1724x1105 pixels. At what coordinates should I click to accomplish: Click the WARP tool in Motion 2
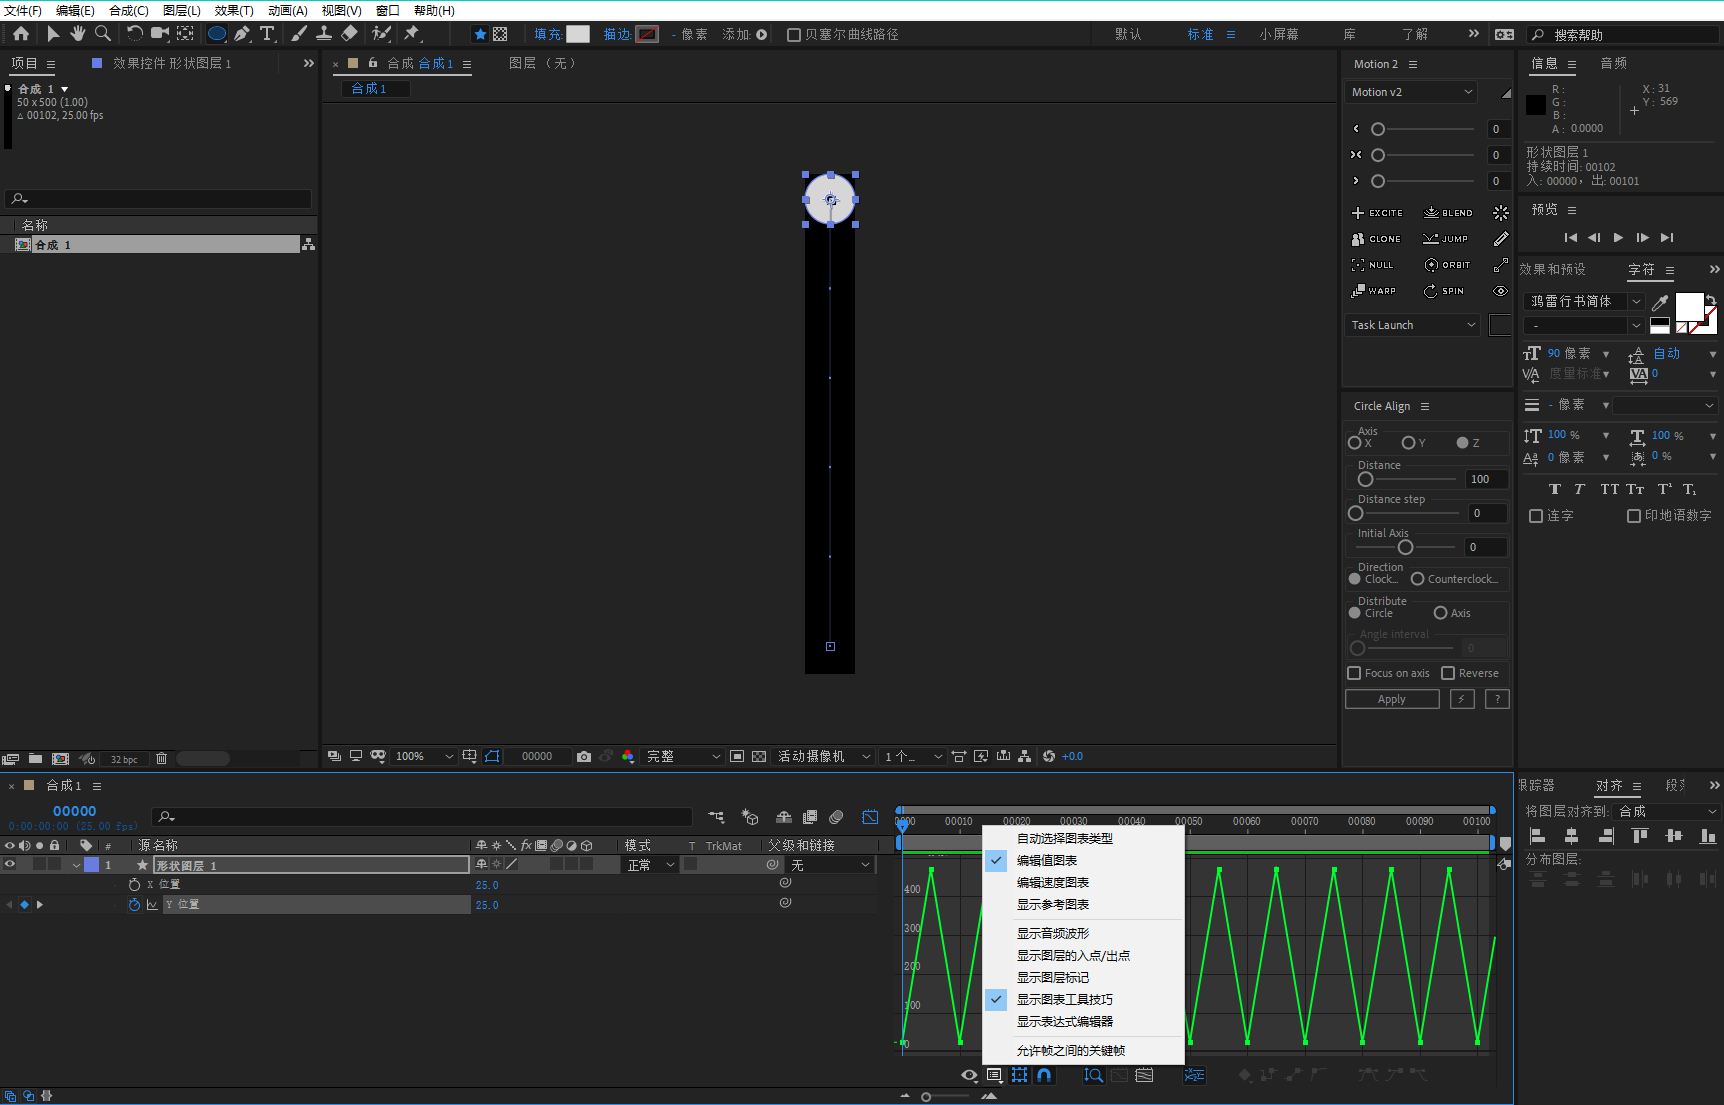point(1374,291)
